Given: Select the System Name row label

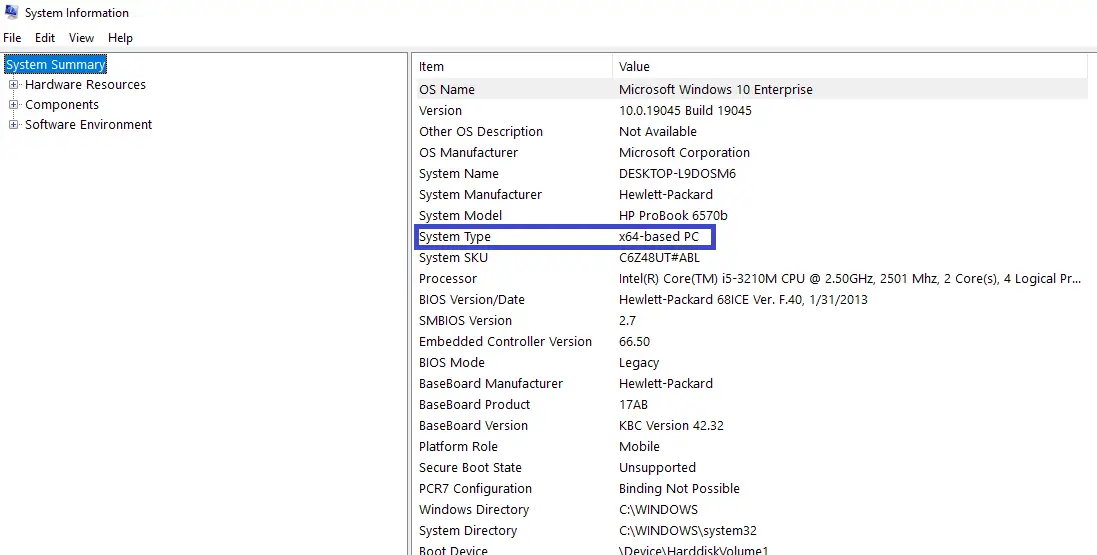Looking at the screenshot, I should 458,174.
